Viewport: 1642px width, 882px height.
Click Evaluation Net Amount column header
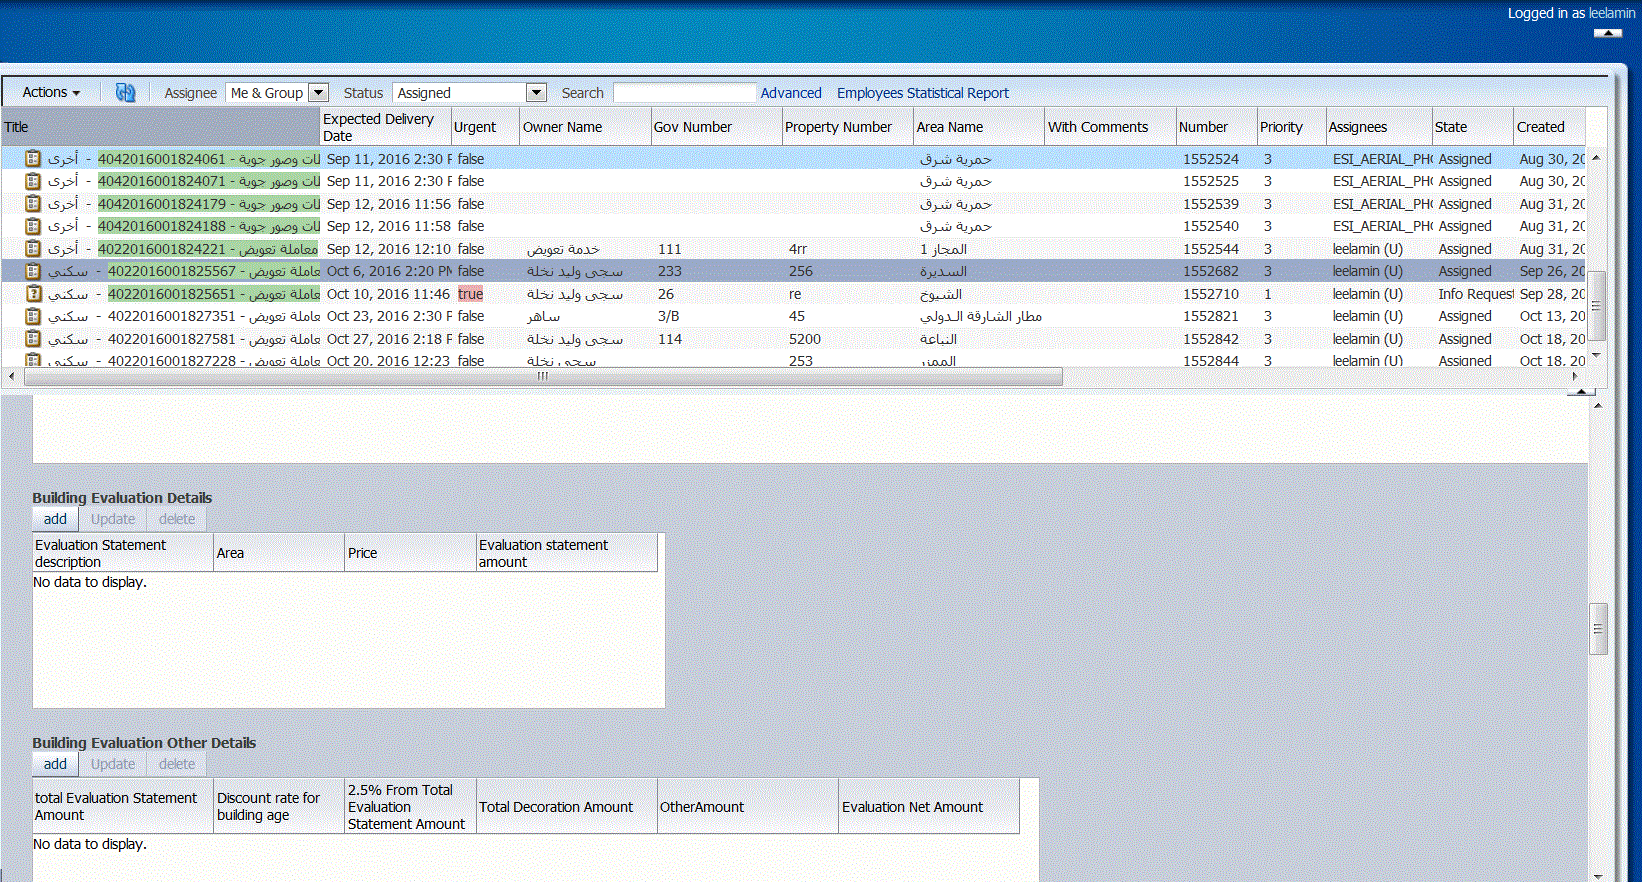[x=929, y=807]
